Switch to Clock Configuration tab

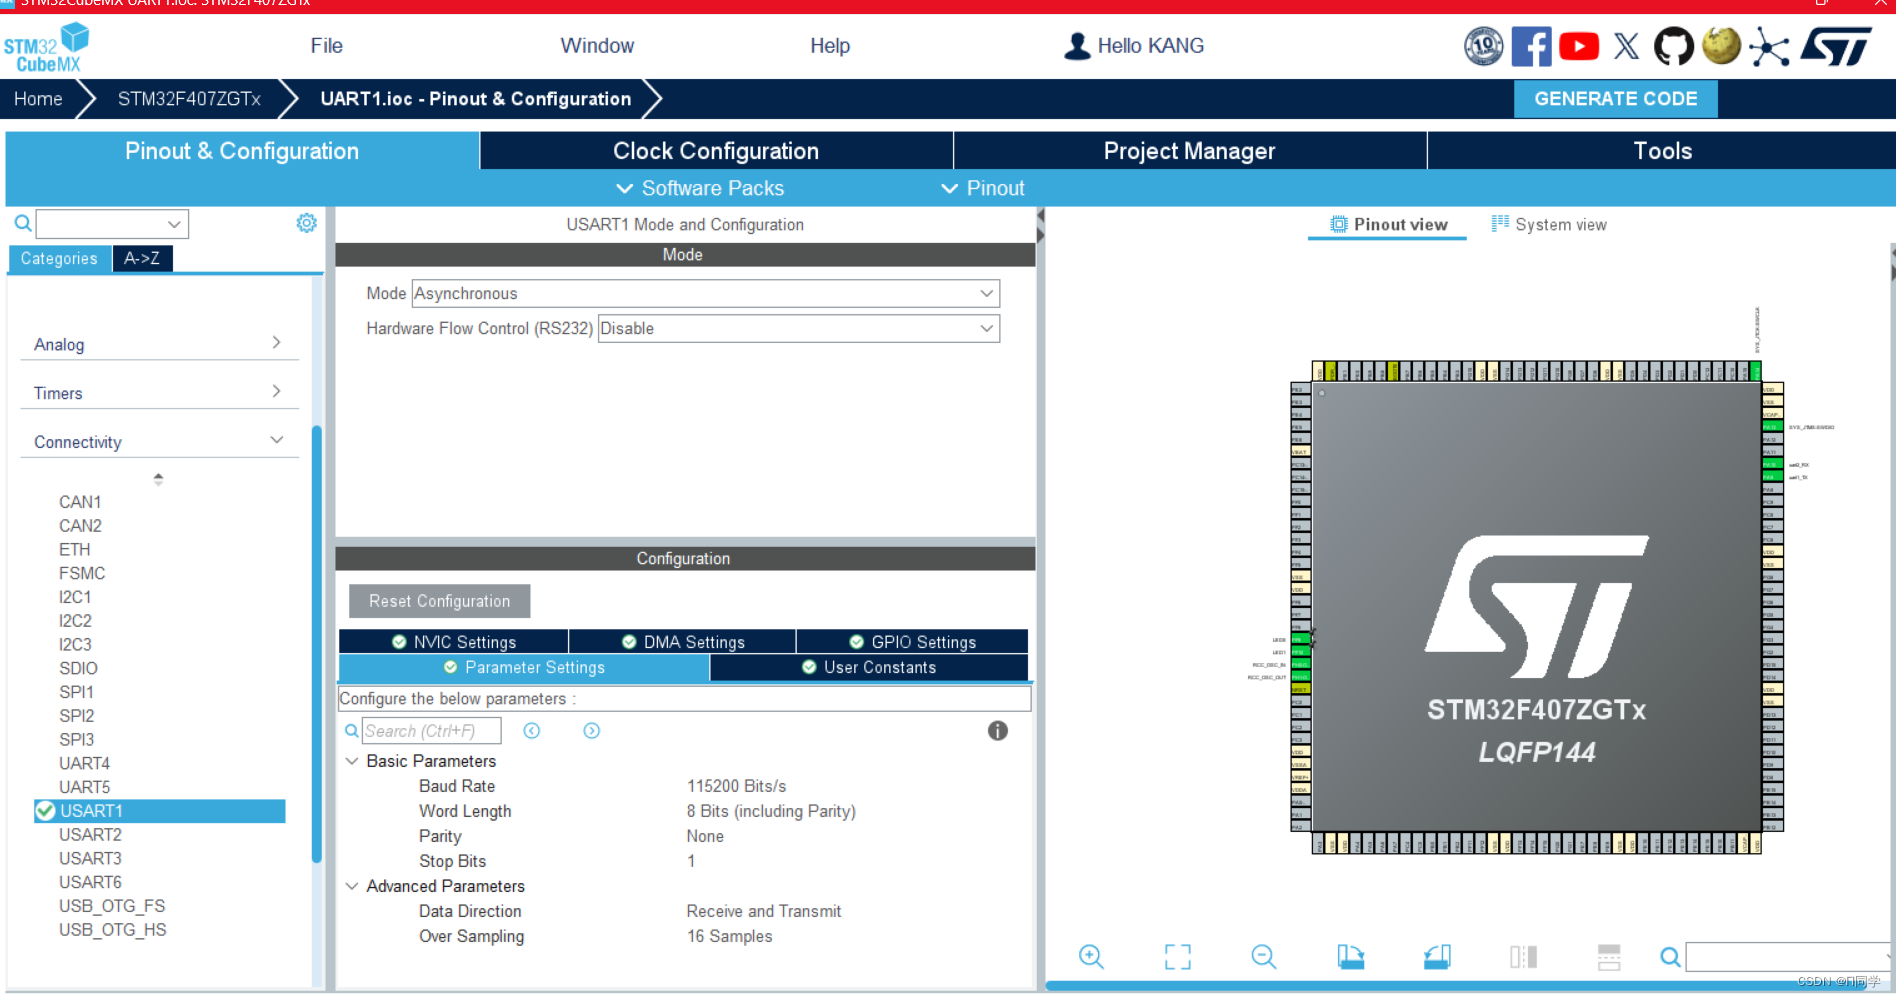pyautogui.click(x=716, y=151)
